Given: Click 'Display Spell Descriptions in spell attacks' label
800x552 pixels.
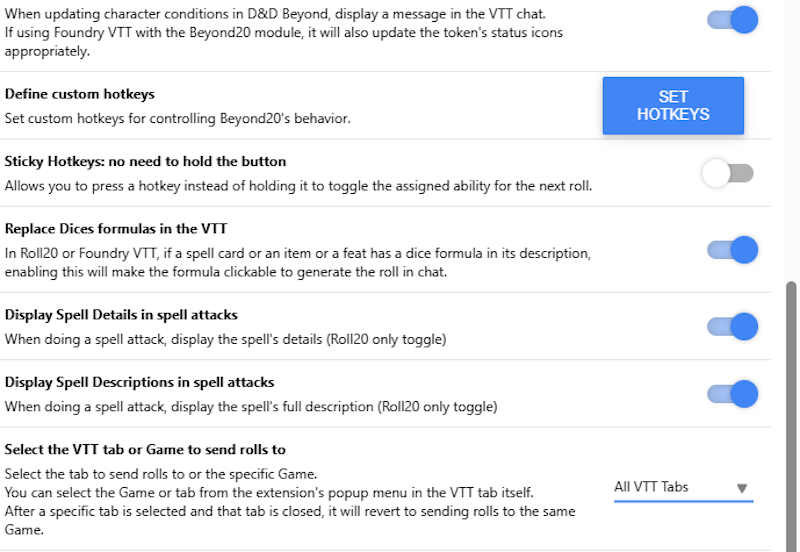Looking at the screenshot, I should coord(139,382).
